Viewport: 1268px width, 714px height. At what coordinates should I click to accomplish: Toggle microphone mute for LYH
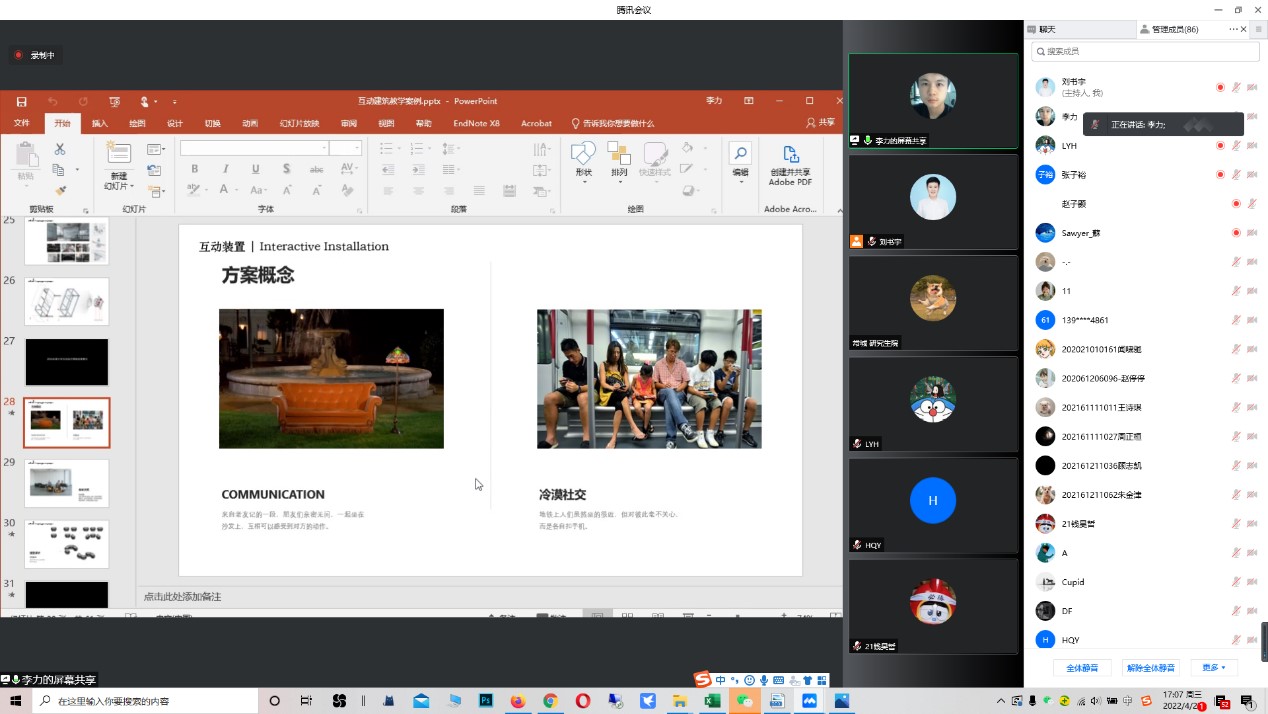point(1236,146)
